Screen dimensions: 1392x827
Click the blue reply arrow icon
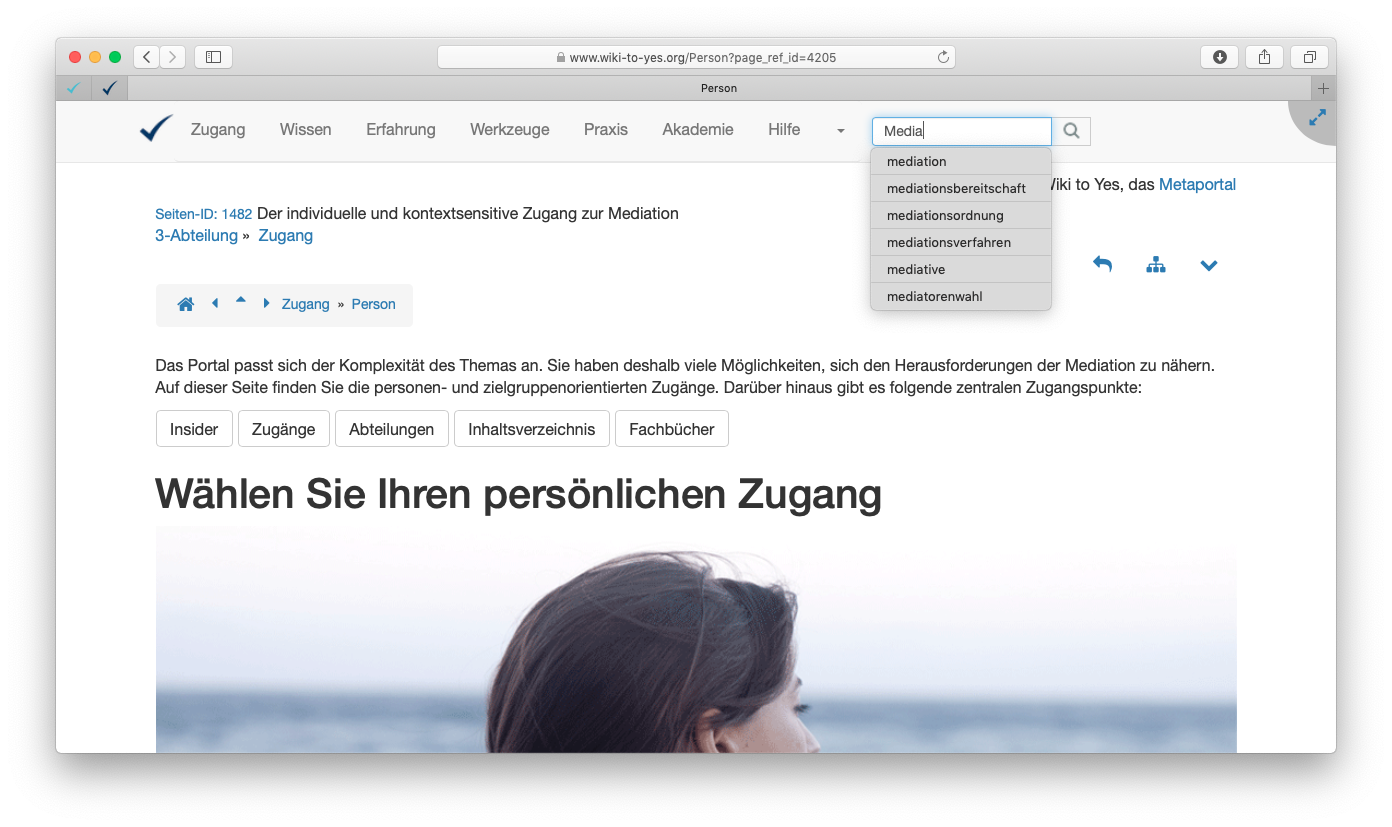point(1102,263)
